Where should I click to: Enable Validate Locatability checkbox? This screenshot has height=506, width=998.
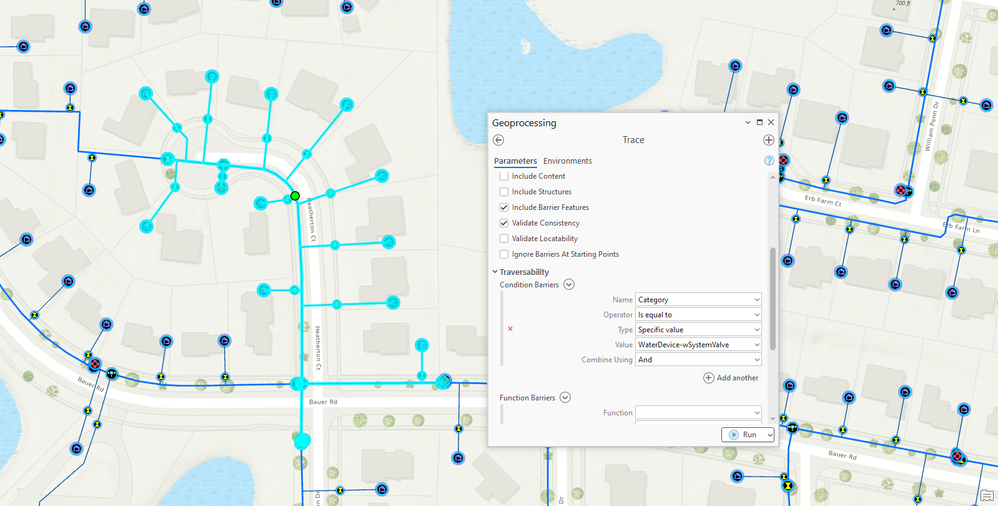click(503, 239)
